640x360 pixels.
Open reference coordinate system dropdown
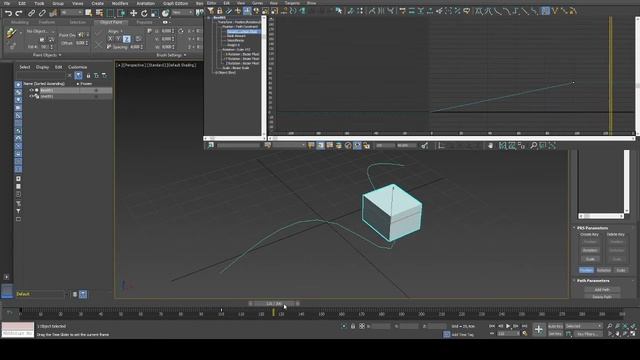tap(182, 13)
